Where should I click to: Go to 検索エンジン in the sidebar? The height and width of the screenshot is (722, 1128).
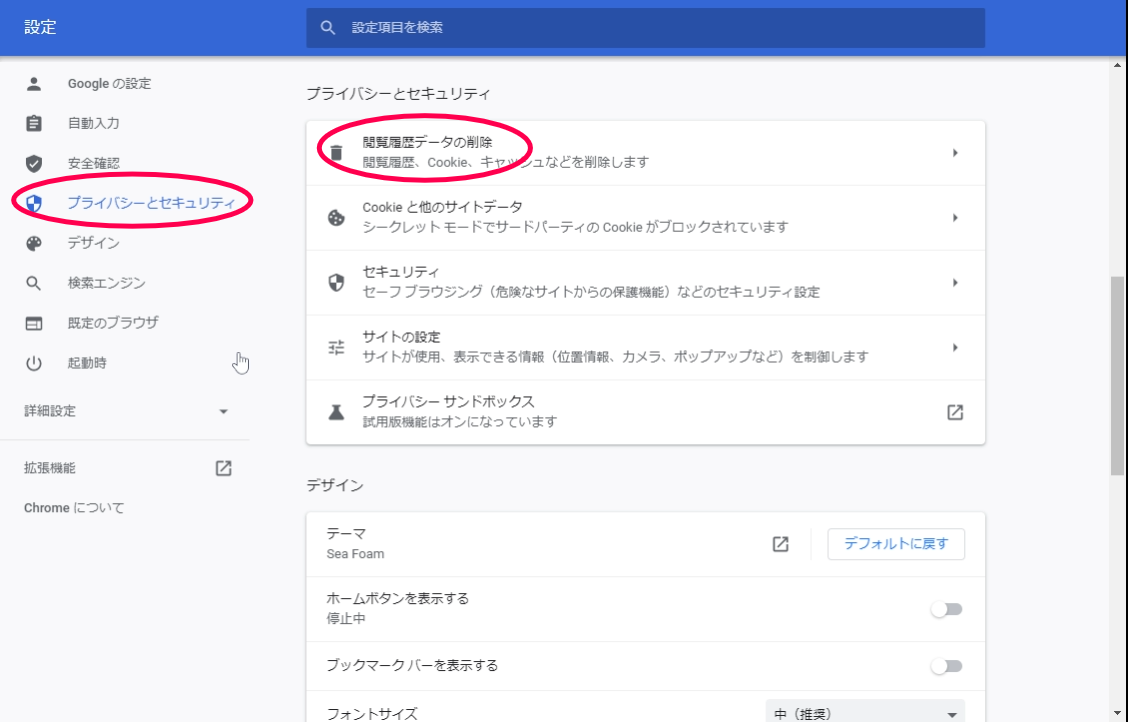(106, 283)
